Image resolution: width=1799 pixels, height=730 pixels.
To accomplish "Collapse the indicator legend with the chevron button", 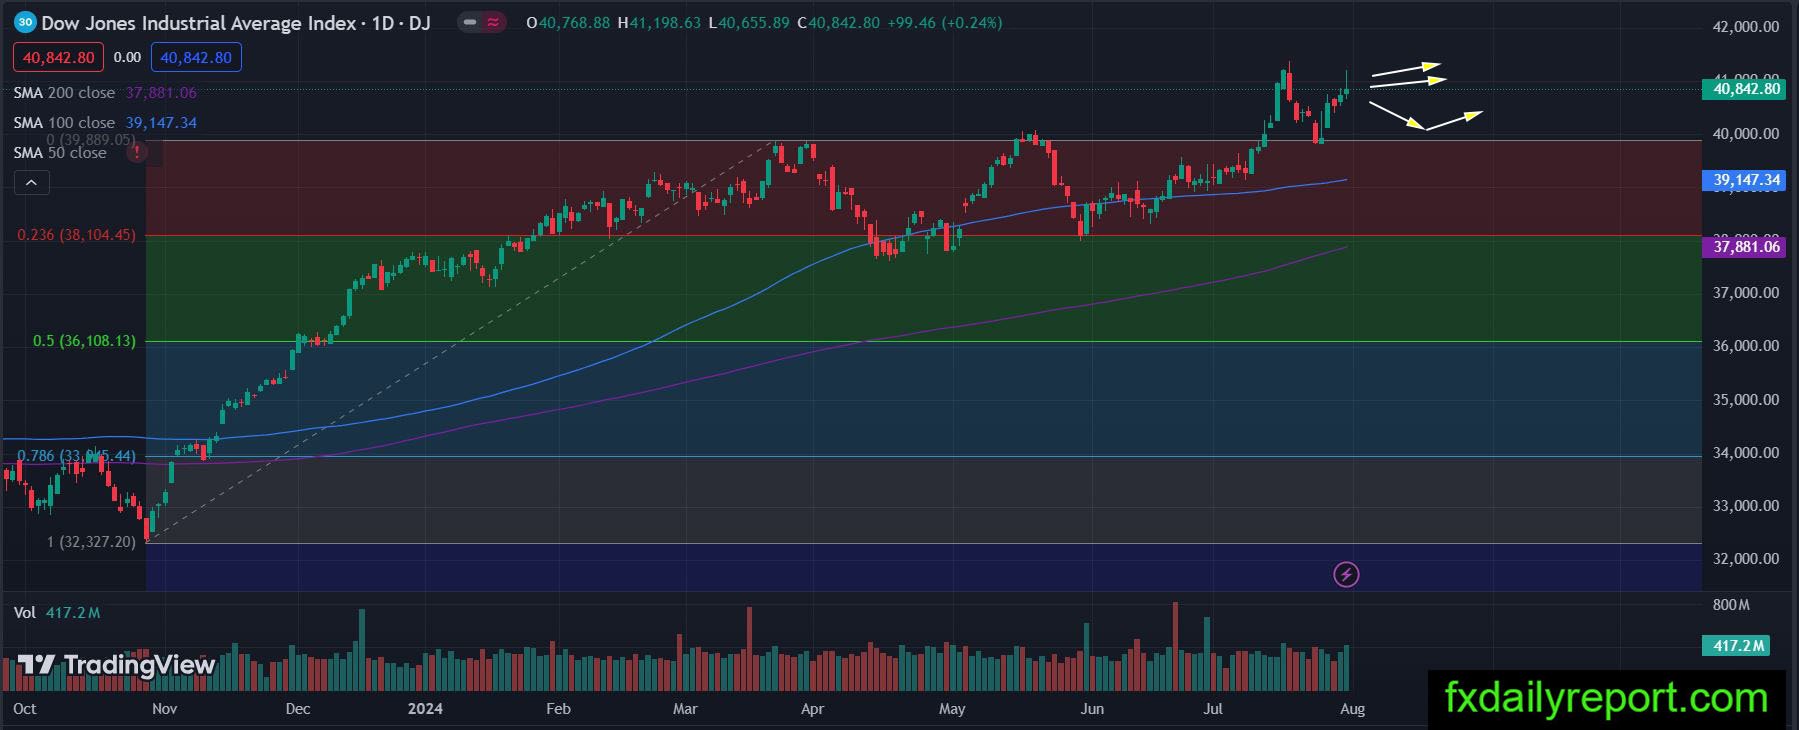I will pyautogui.click(x=31, y=182).
